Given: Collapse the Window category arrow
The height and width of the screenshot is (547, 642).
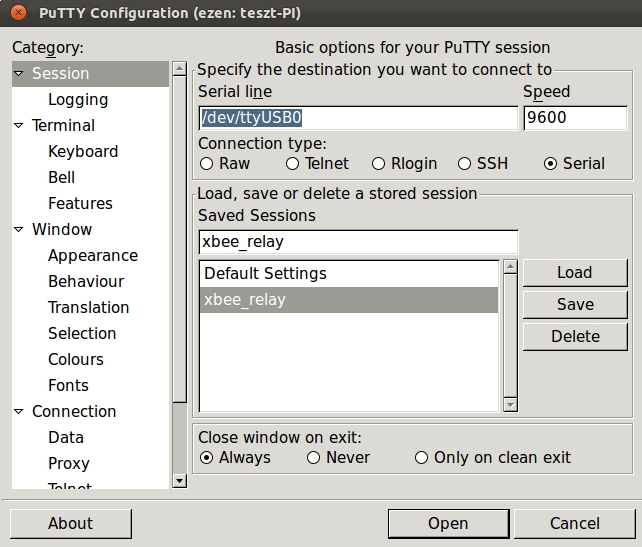Looking at the screenshot, I should (19, 230).
